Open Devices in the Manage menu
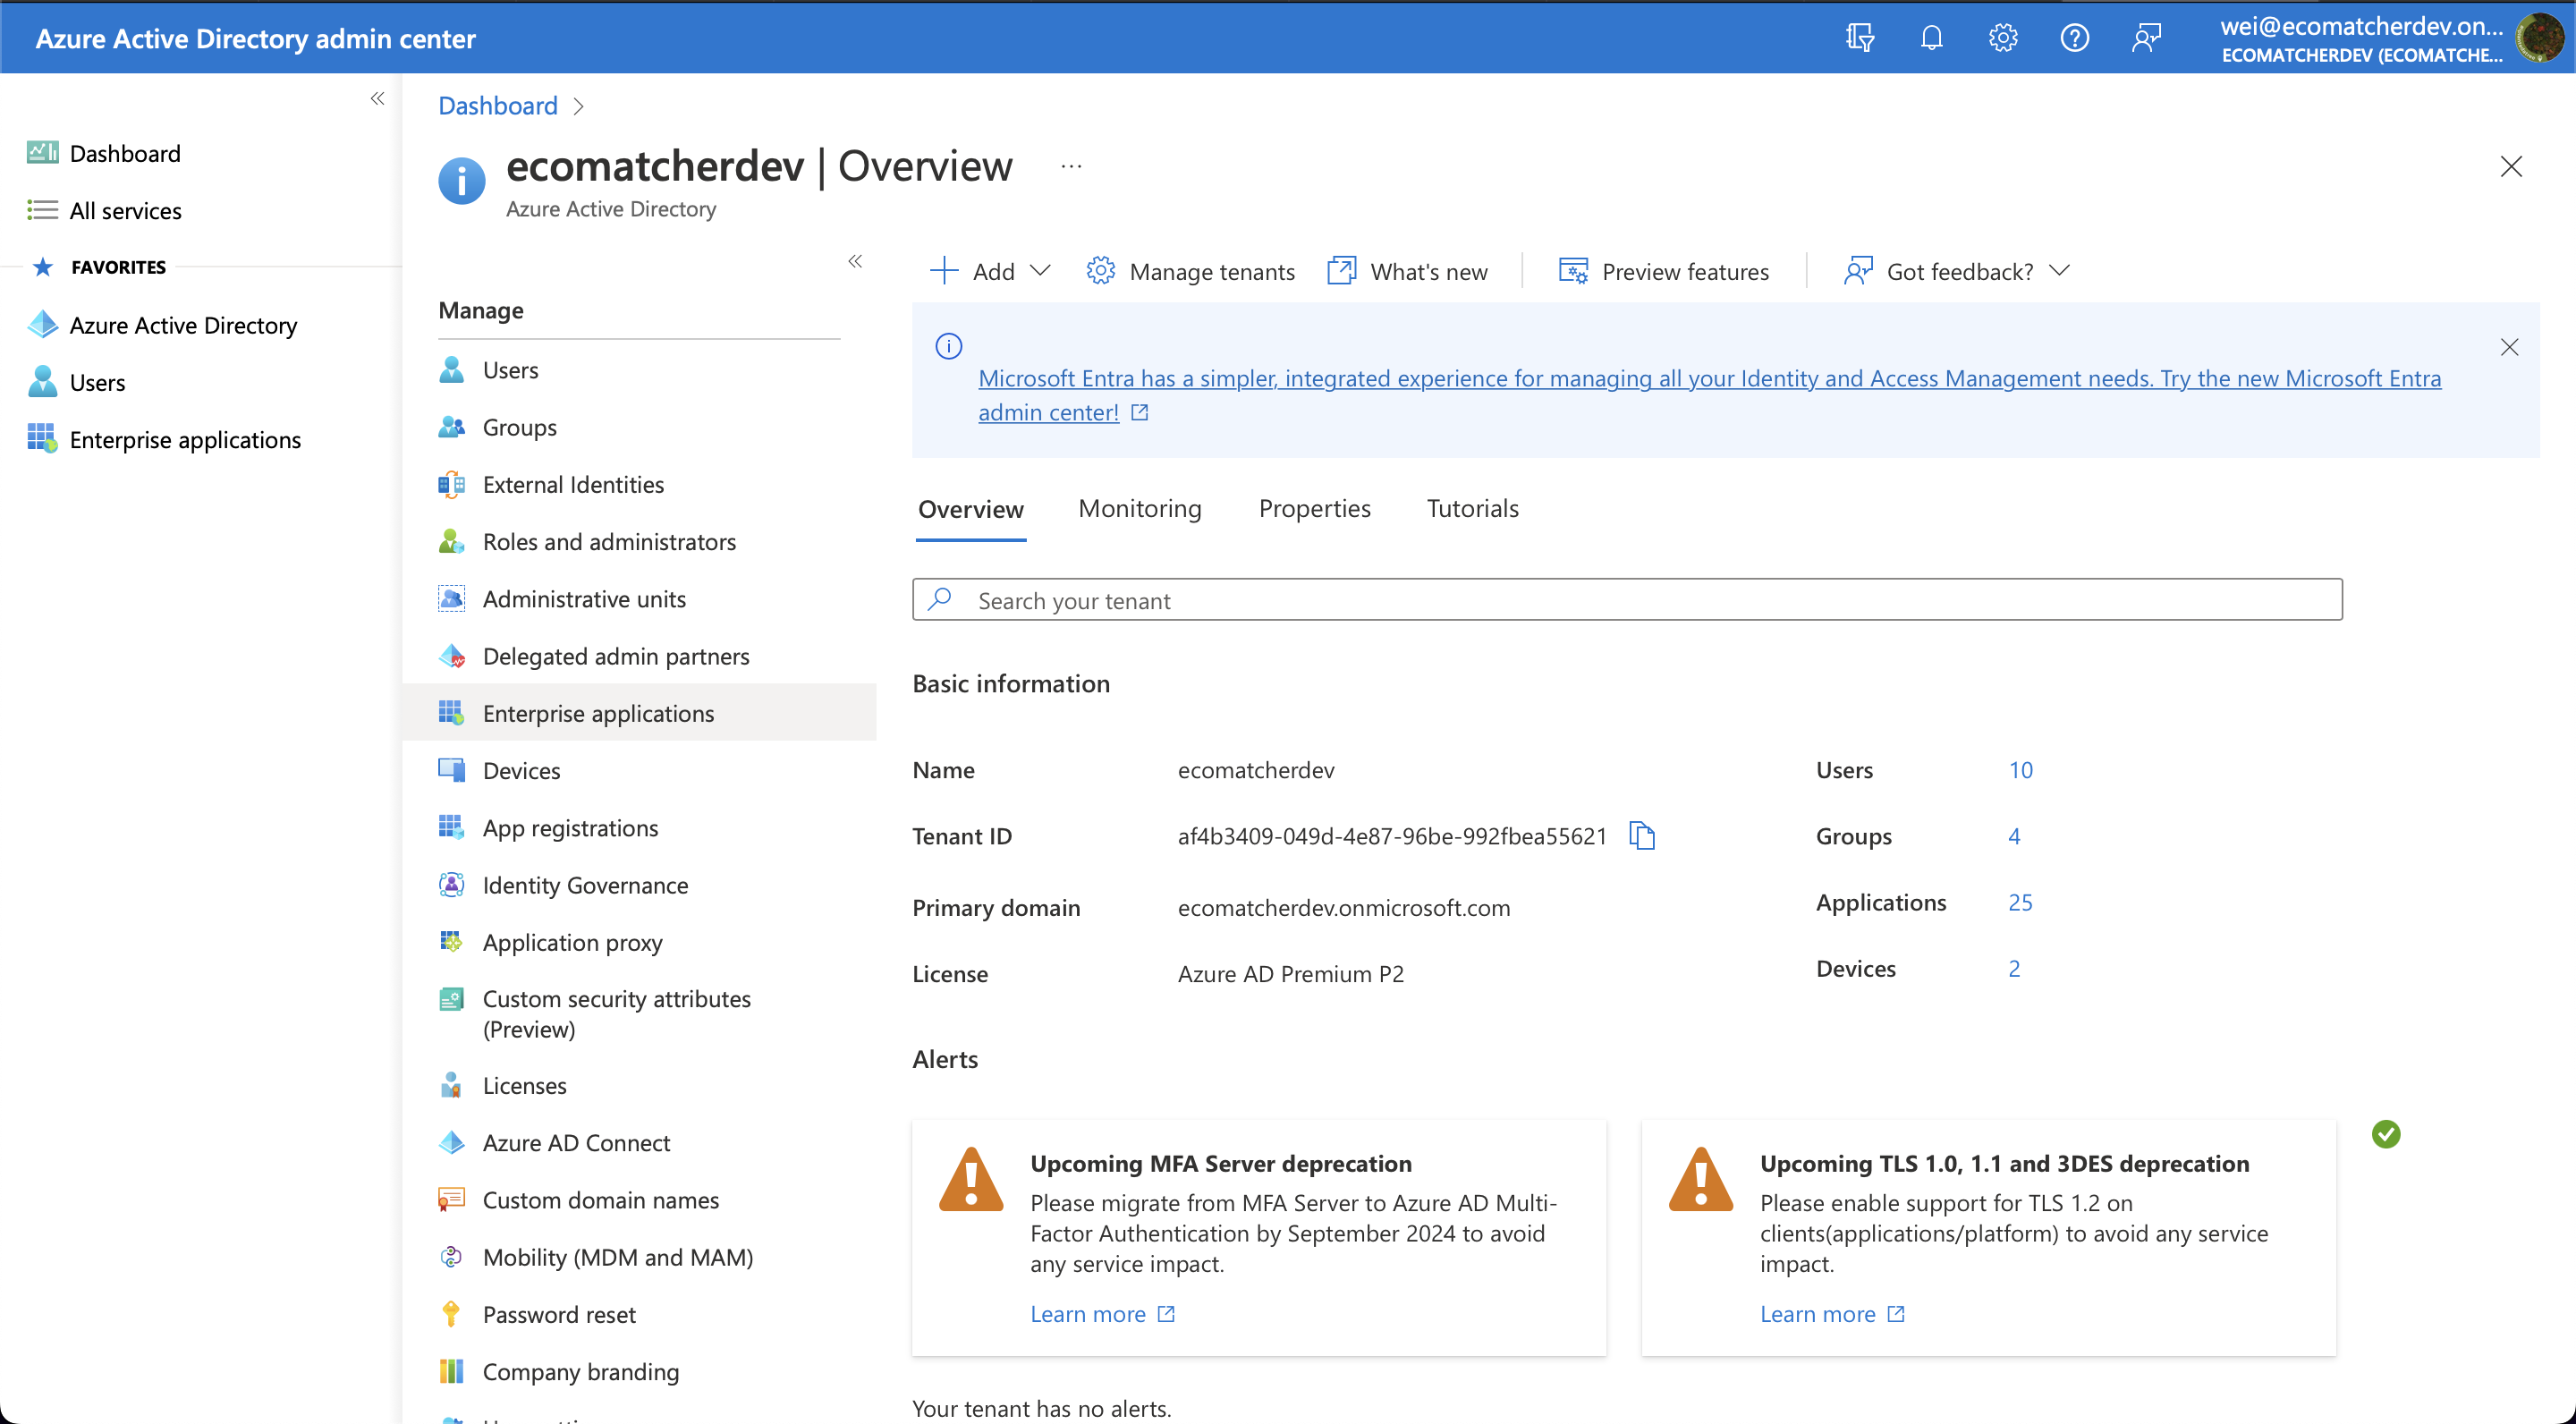Viewport: 2576px width, 1424px height. click(640, 770)
